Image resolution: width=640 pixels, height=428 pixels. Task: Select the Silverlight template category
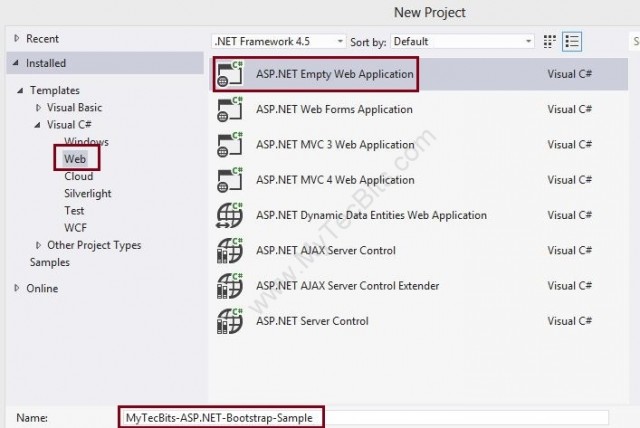[88, 193]
